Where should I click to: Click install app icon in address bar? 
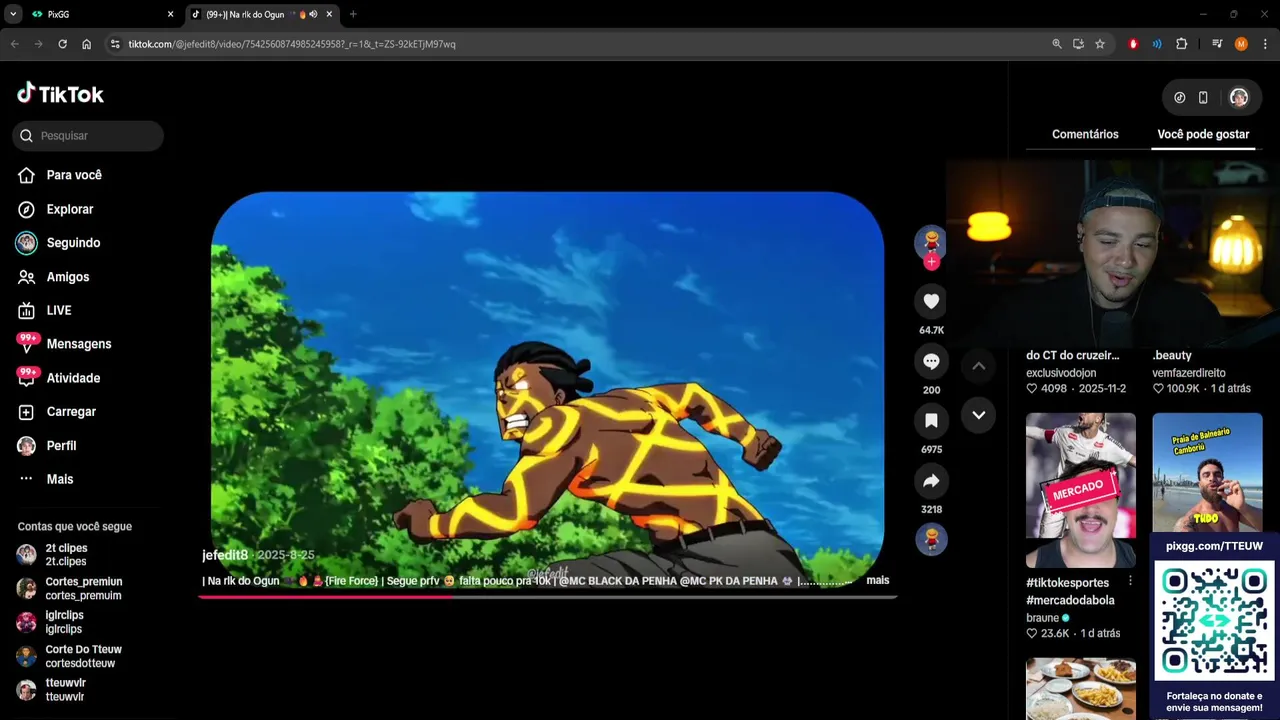[x=1078, y=44]
